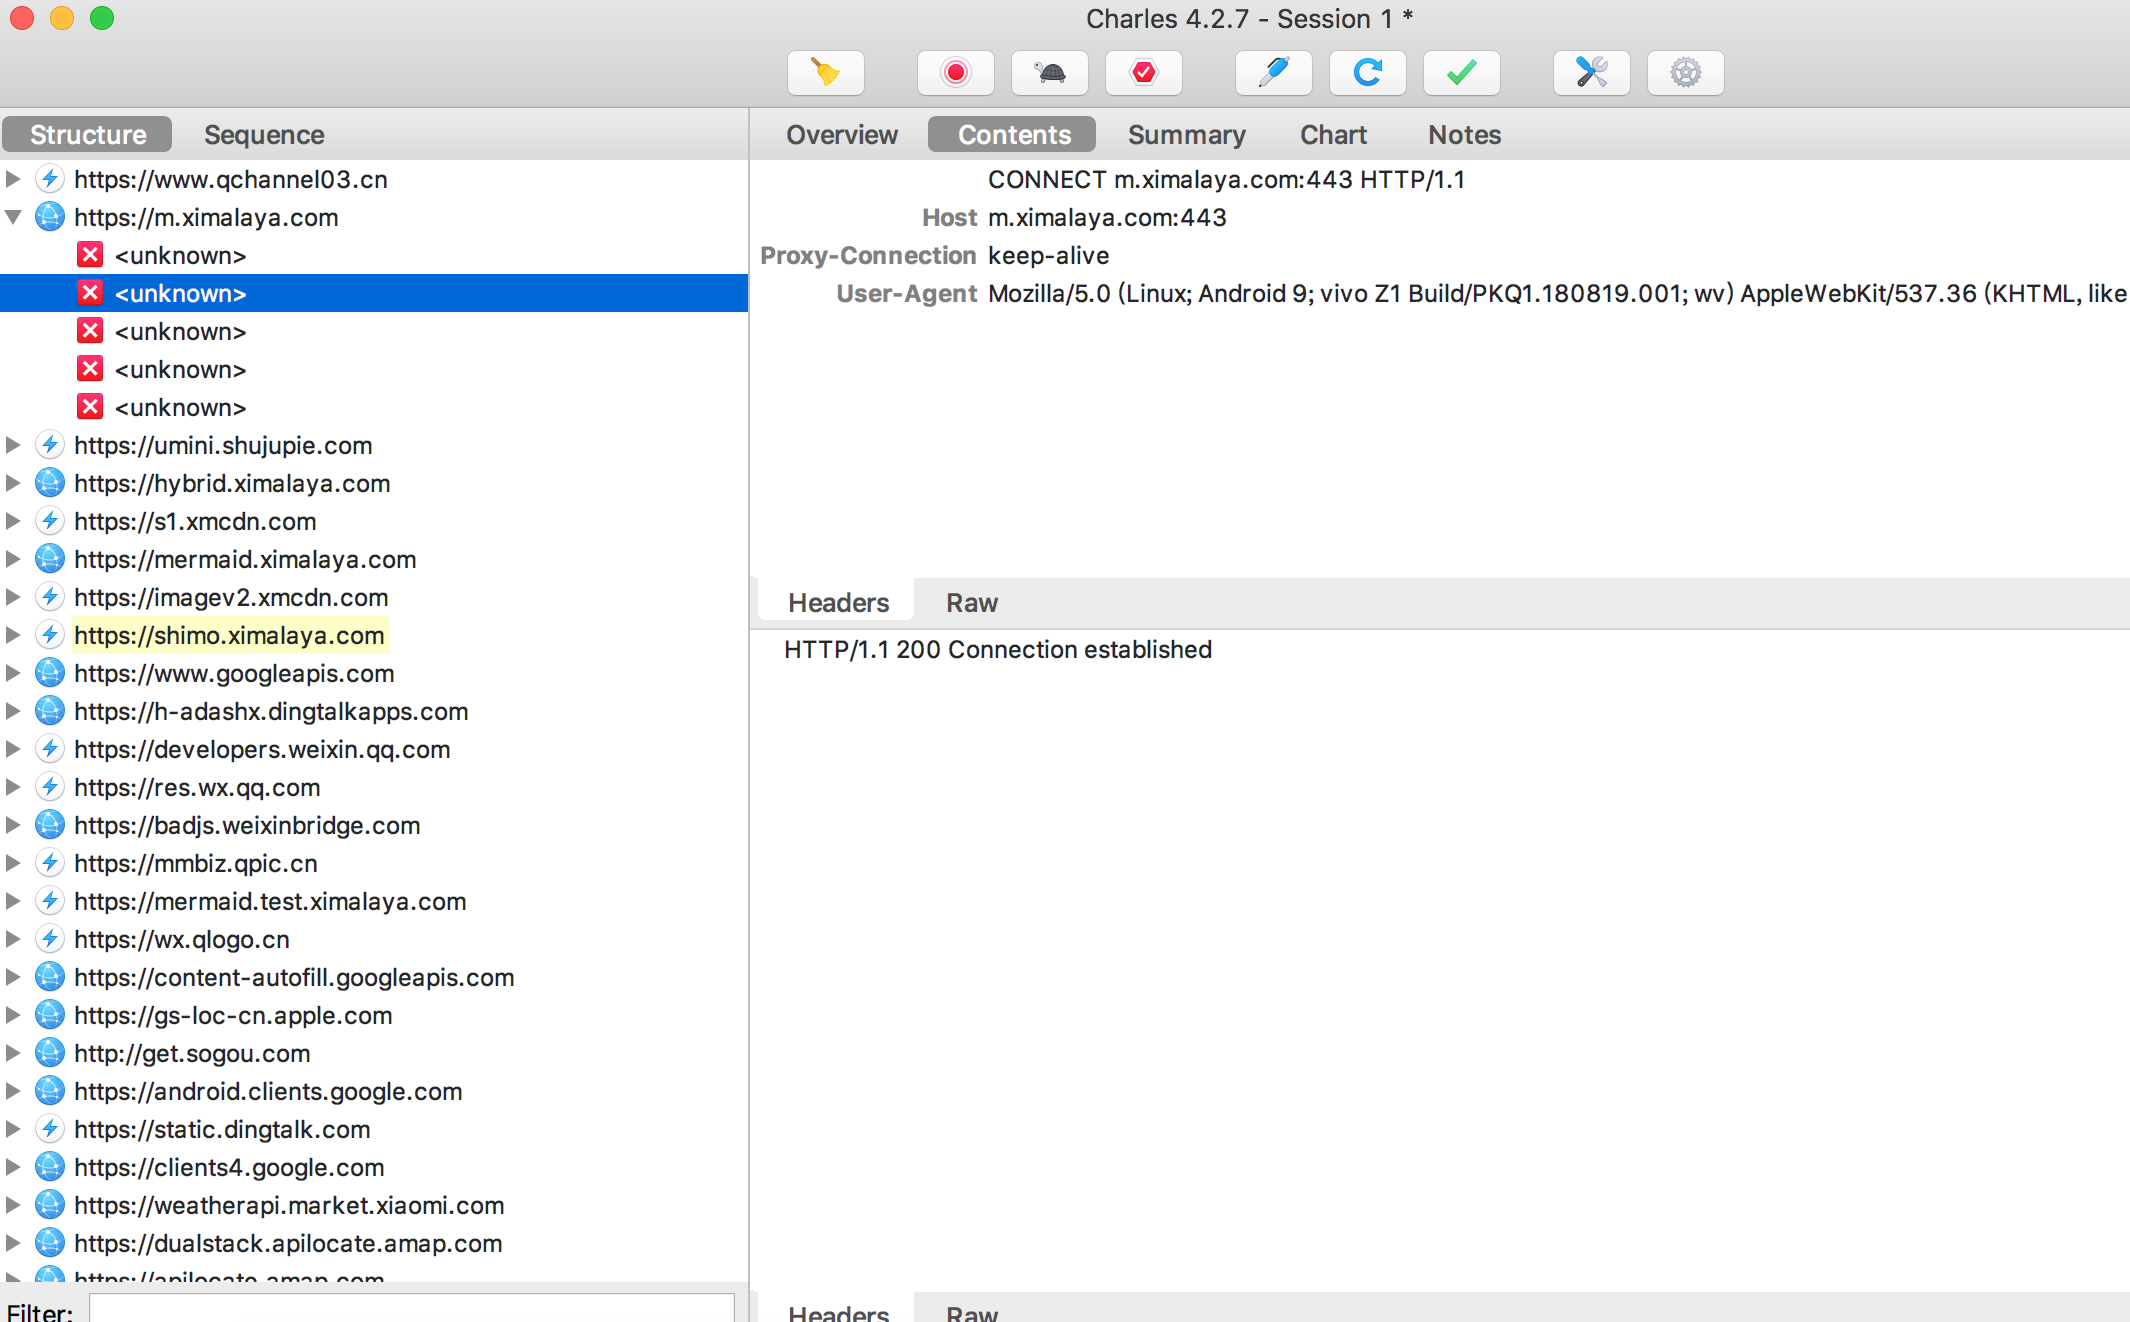The width and height of the screenshot is (2130, 1322).
Task: Click the broom clear session icon
Action: point(825,73)
